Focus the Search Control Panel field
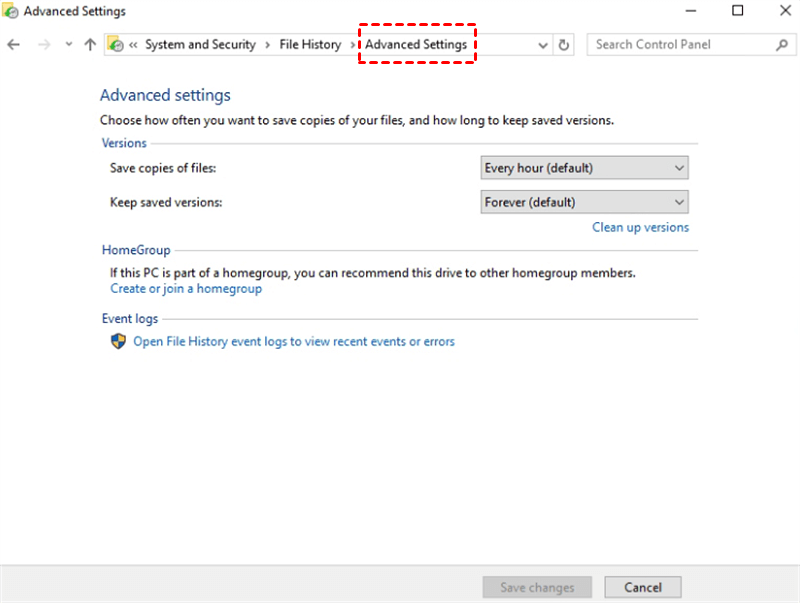800x603 pixels. 680,45
